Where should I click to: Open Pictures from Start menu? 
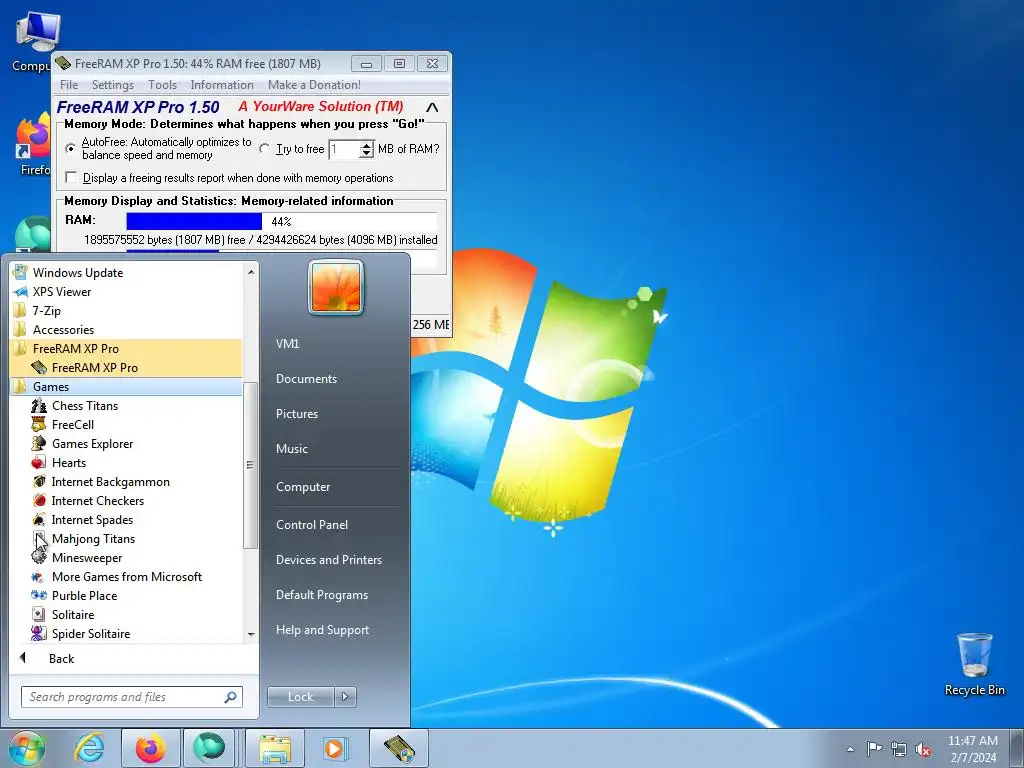[296, 414]
